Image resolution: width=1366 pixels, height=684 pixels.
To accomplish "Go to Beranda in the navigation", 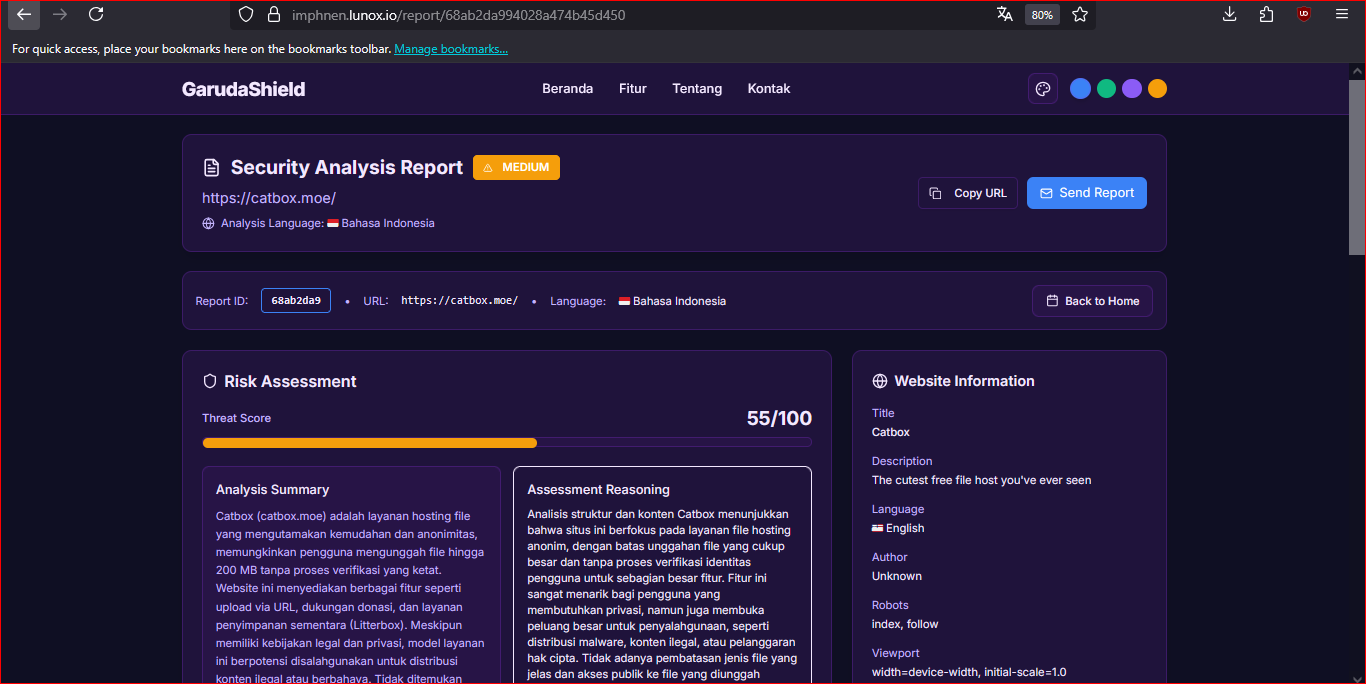I will click(x=567, y=89).
